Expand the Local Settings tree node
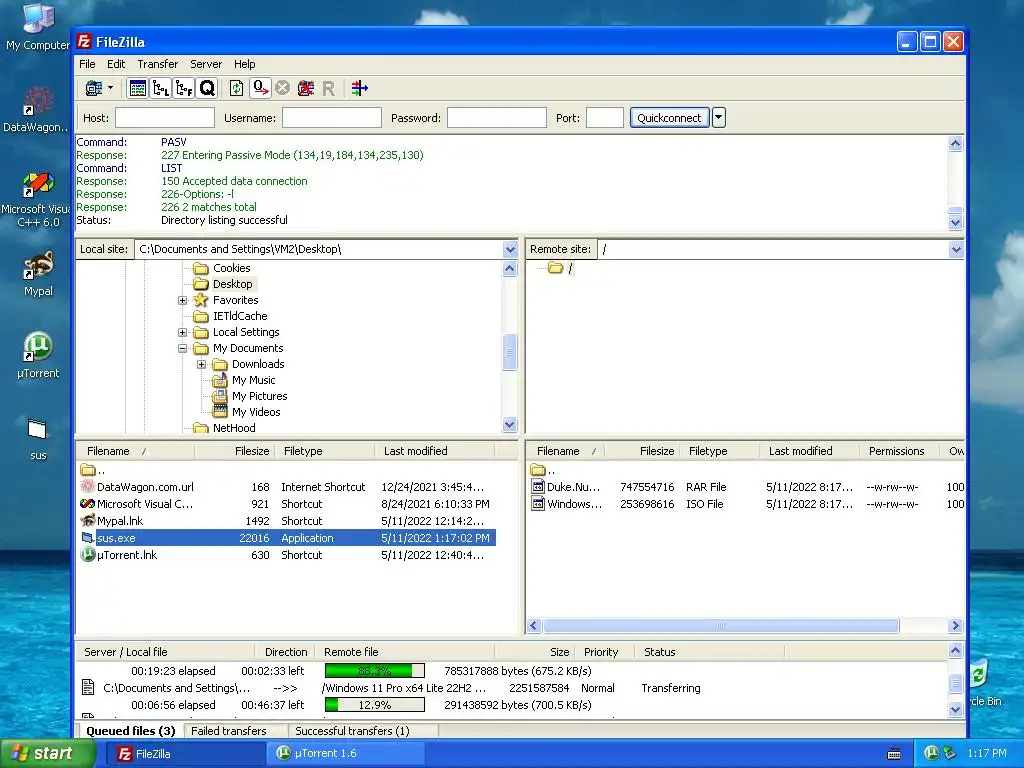The width and height of the screenshot is (1024, 768). [183, 332]
